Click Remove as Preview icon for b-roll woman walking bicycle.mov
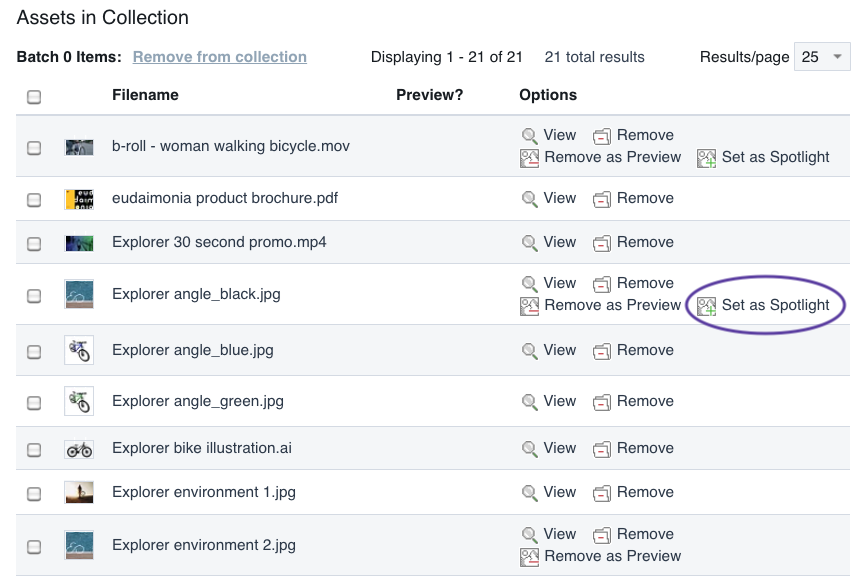This screenshot has width=866, height=583. click(529, 158)
